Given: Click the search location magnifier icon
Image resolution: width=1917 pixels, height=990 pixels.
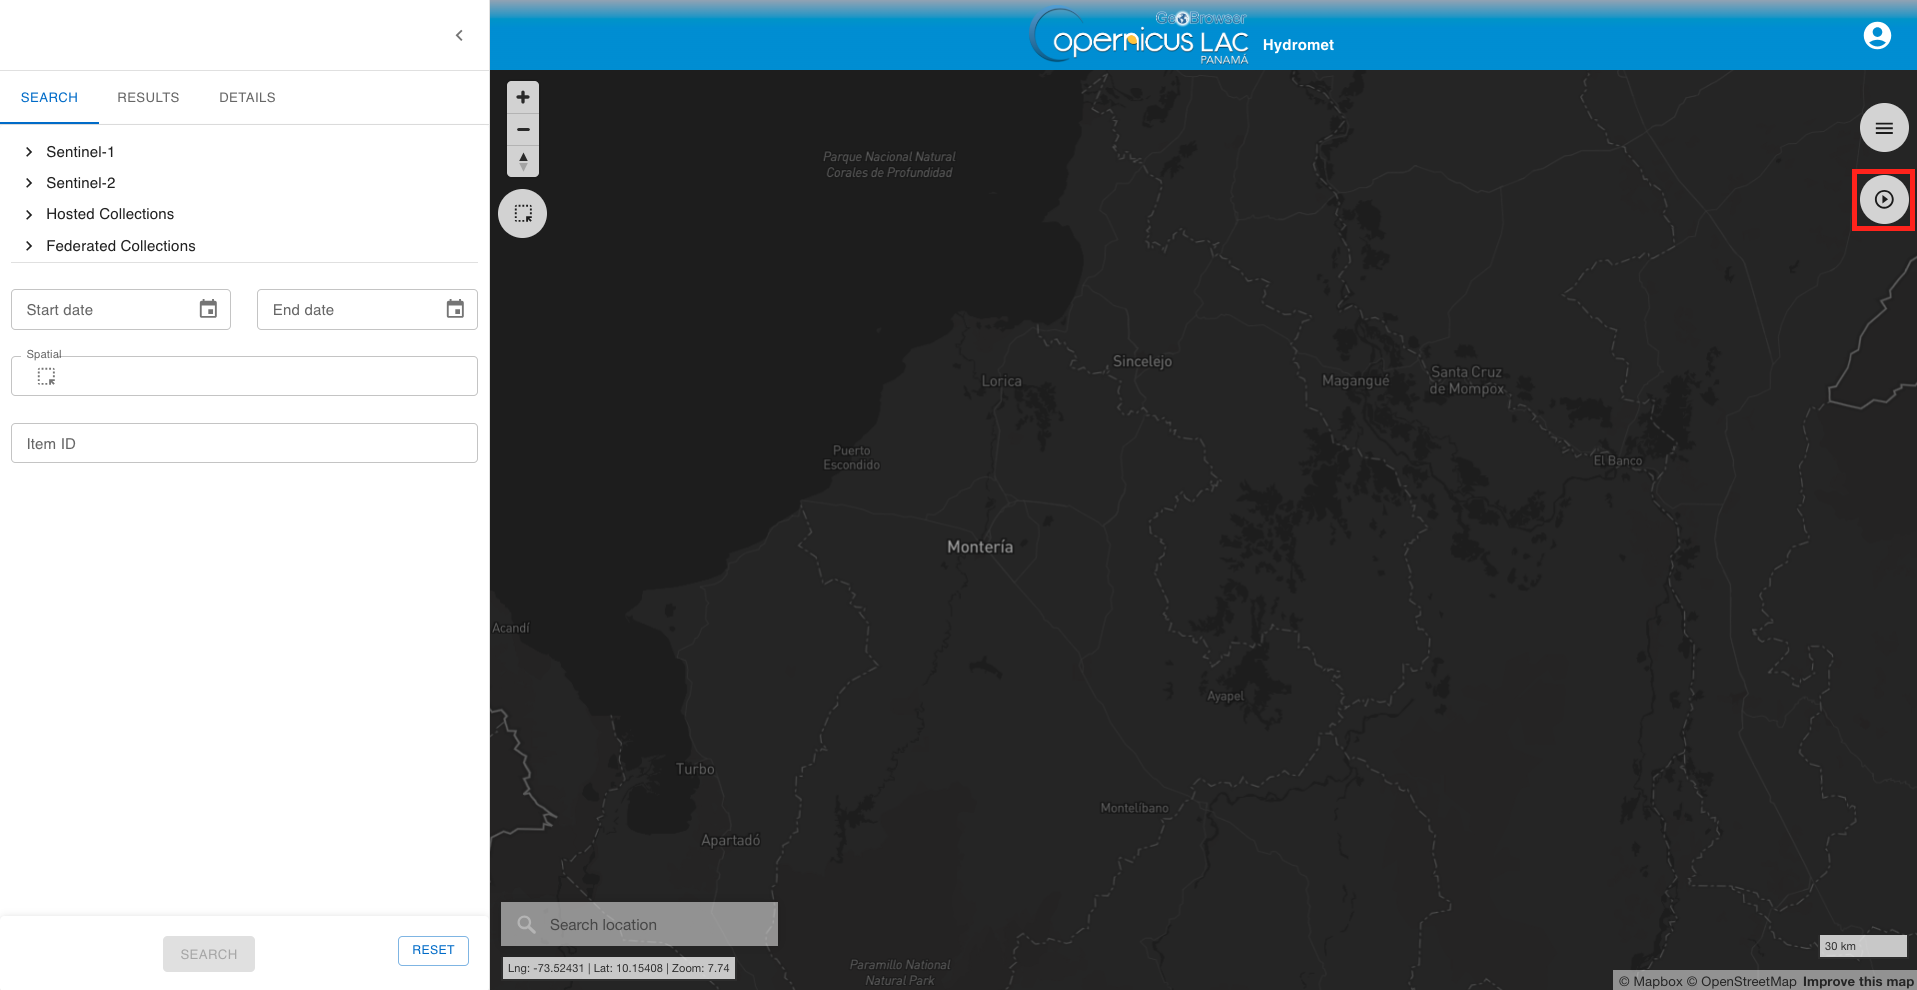Looking at the screenshot, I should click(x=526, y=925).
